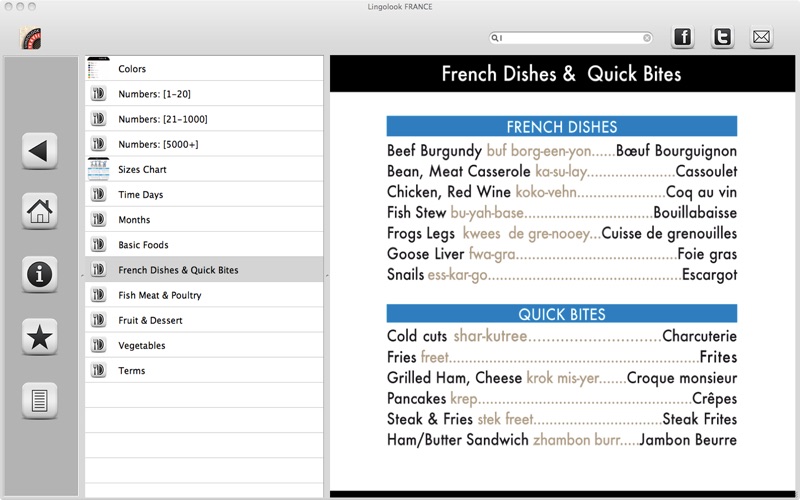This screenshot has width=800, height=500.
Task: Open Basic Foods card
Action: click(x=143, y=245)
